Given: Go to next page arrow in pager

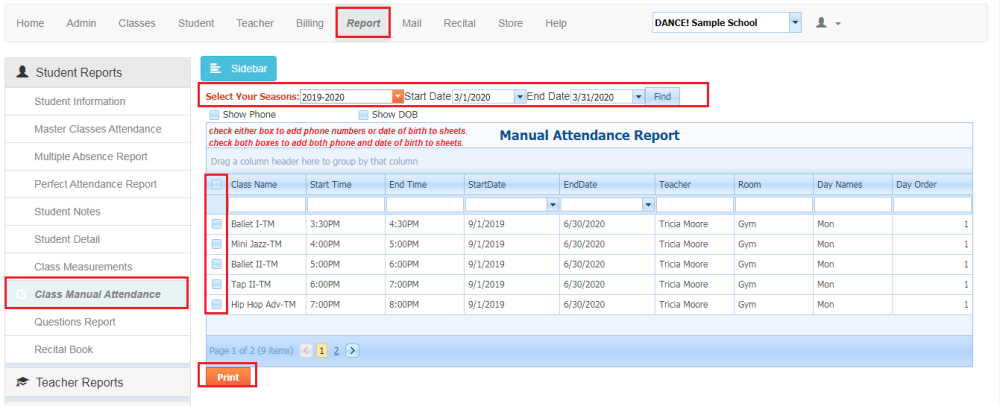Looking at the screenshot, I should click(353, 350).
